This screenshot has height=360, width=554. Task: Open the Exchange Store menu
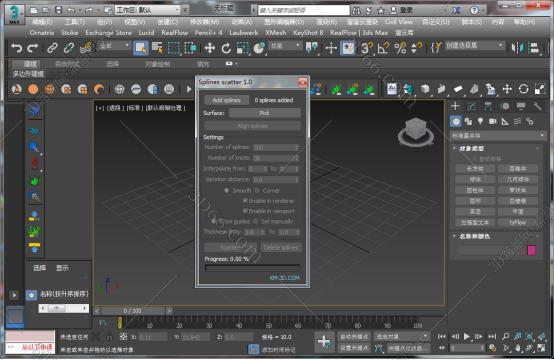(108, 33)
